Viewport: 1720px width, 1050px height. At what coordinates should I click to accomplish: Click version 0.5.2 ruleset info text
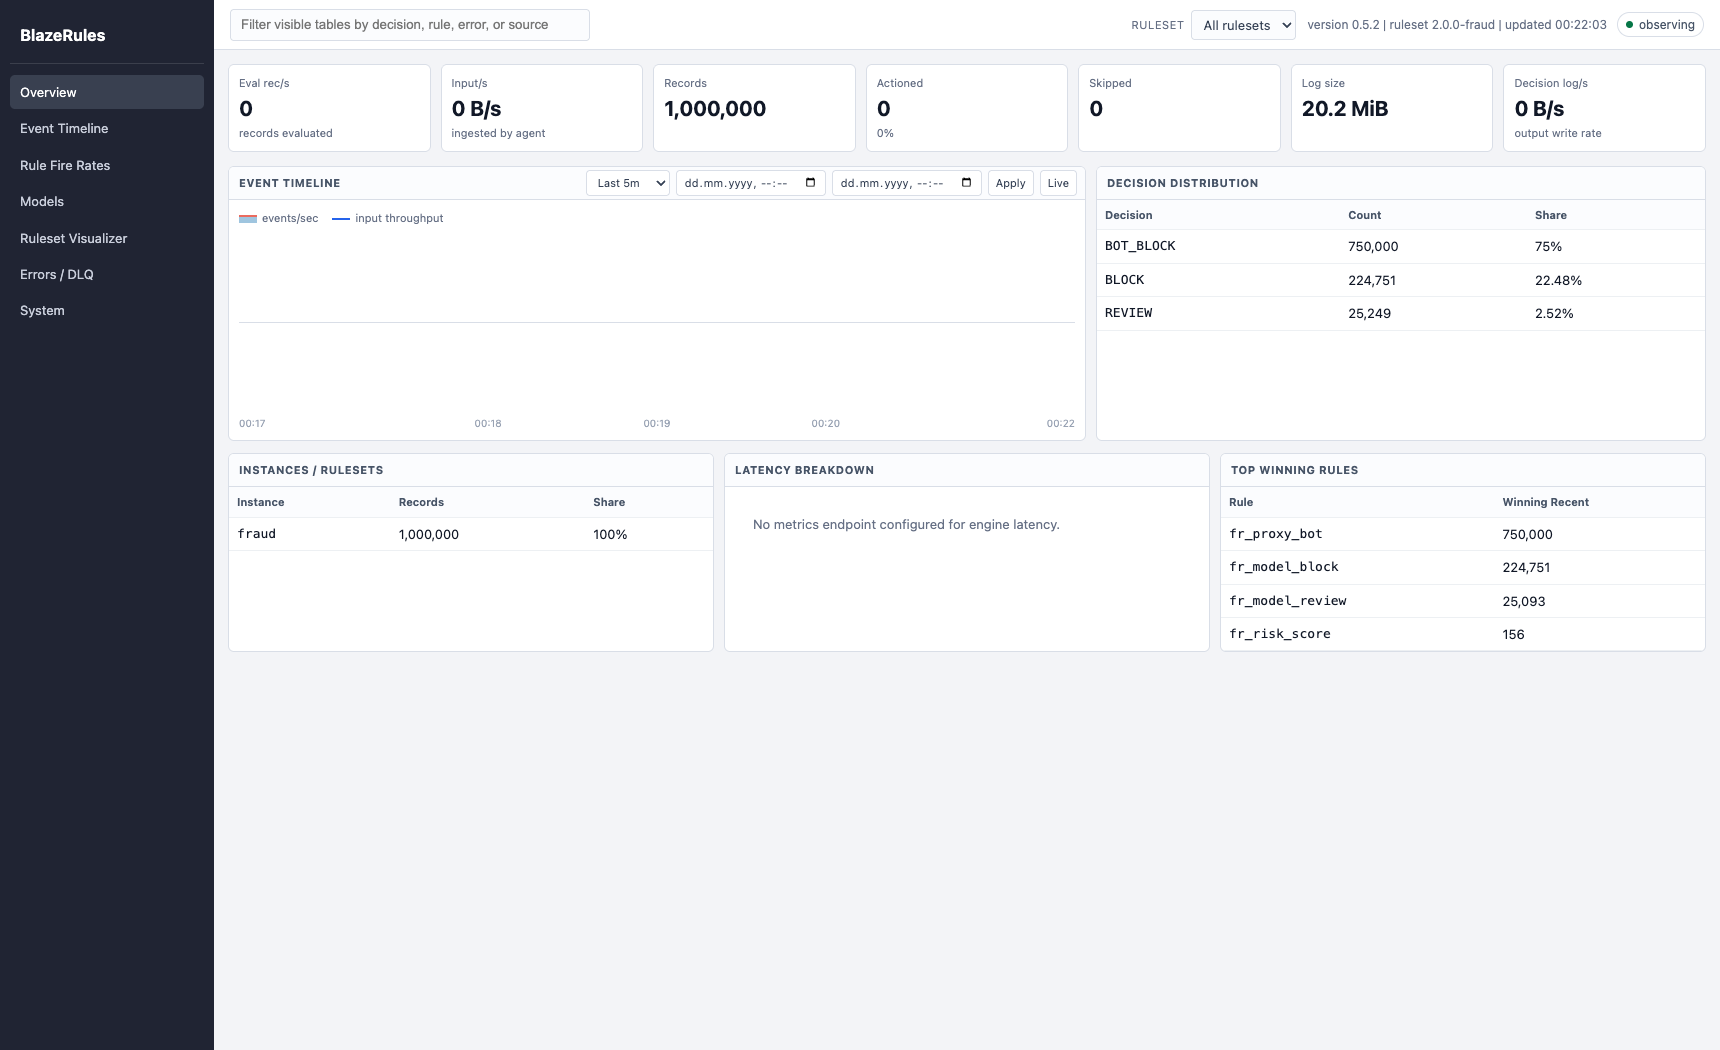point(1457,25)
